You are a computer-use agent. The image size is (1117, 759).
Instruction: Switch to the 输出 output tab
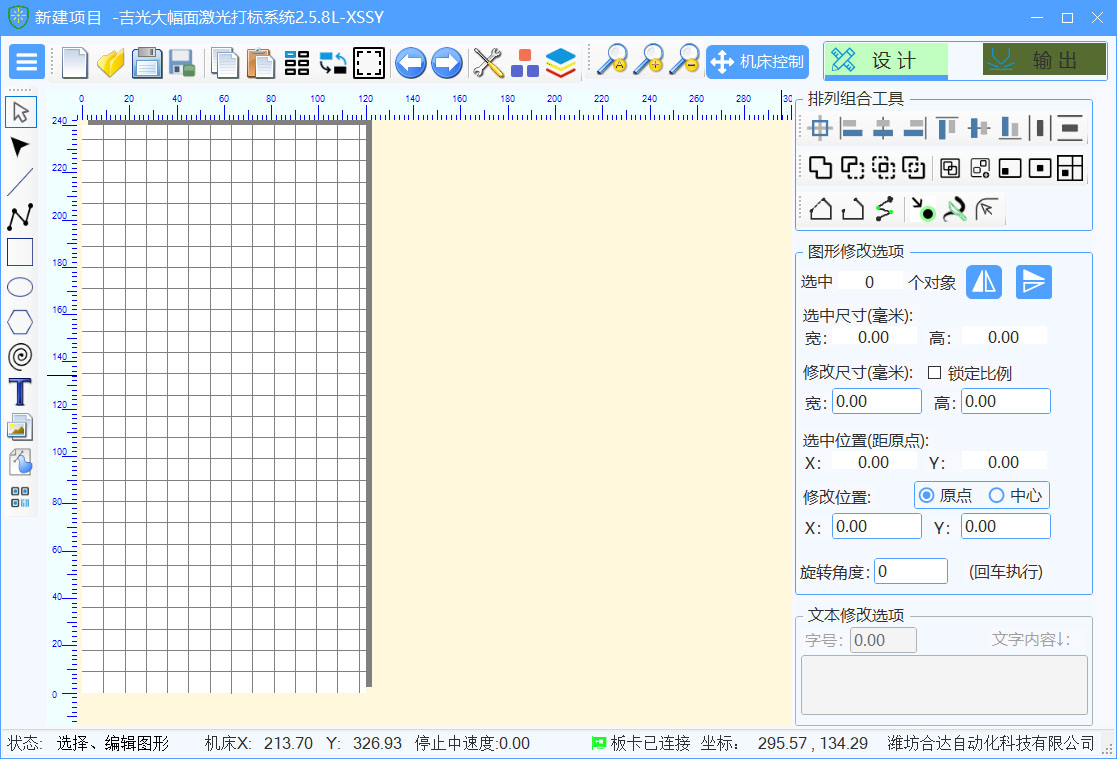[x=1043, y=61]
